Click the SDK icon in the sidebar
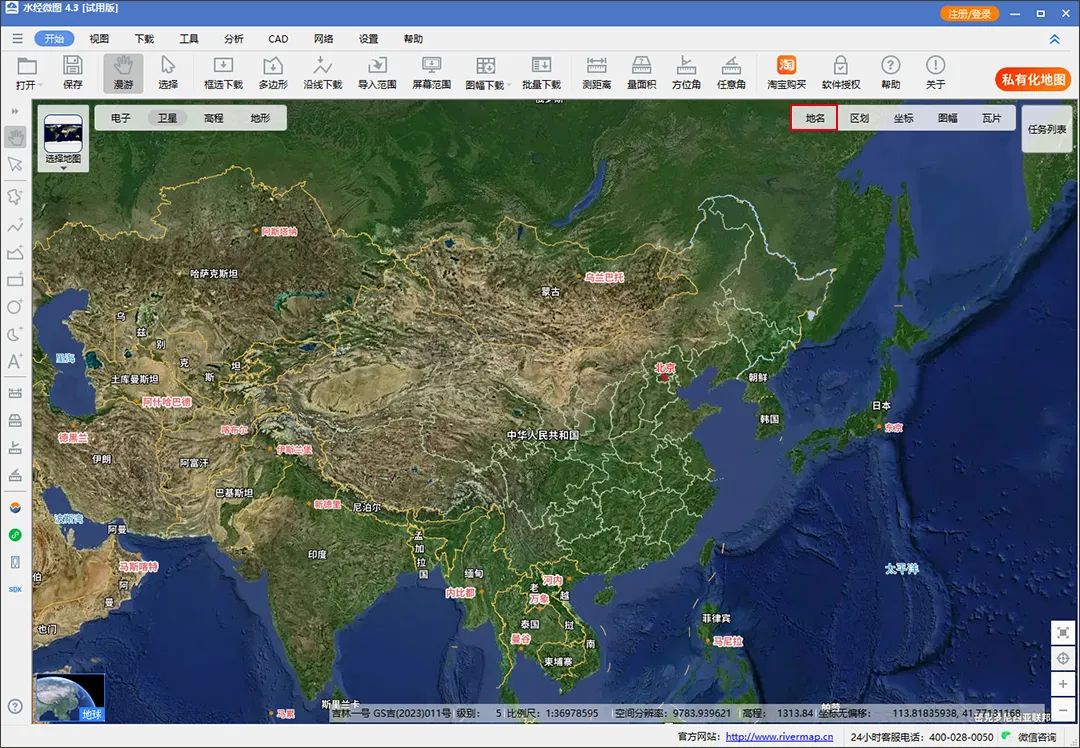This screenshot has height=748, width=1080. (15, 590)
